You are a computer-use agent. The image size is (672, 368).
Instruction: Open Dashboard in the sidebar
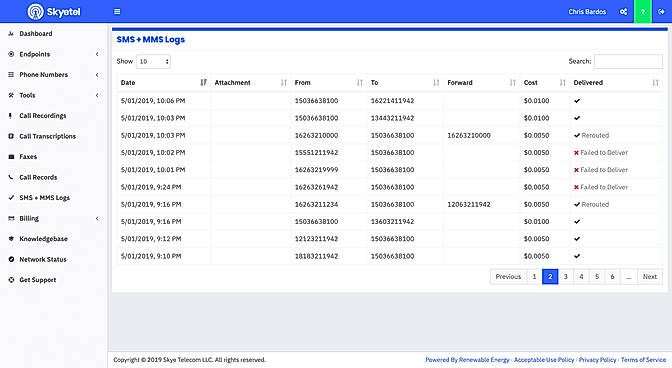point(36,33)
